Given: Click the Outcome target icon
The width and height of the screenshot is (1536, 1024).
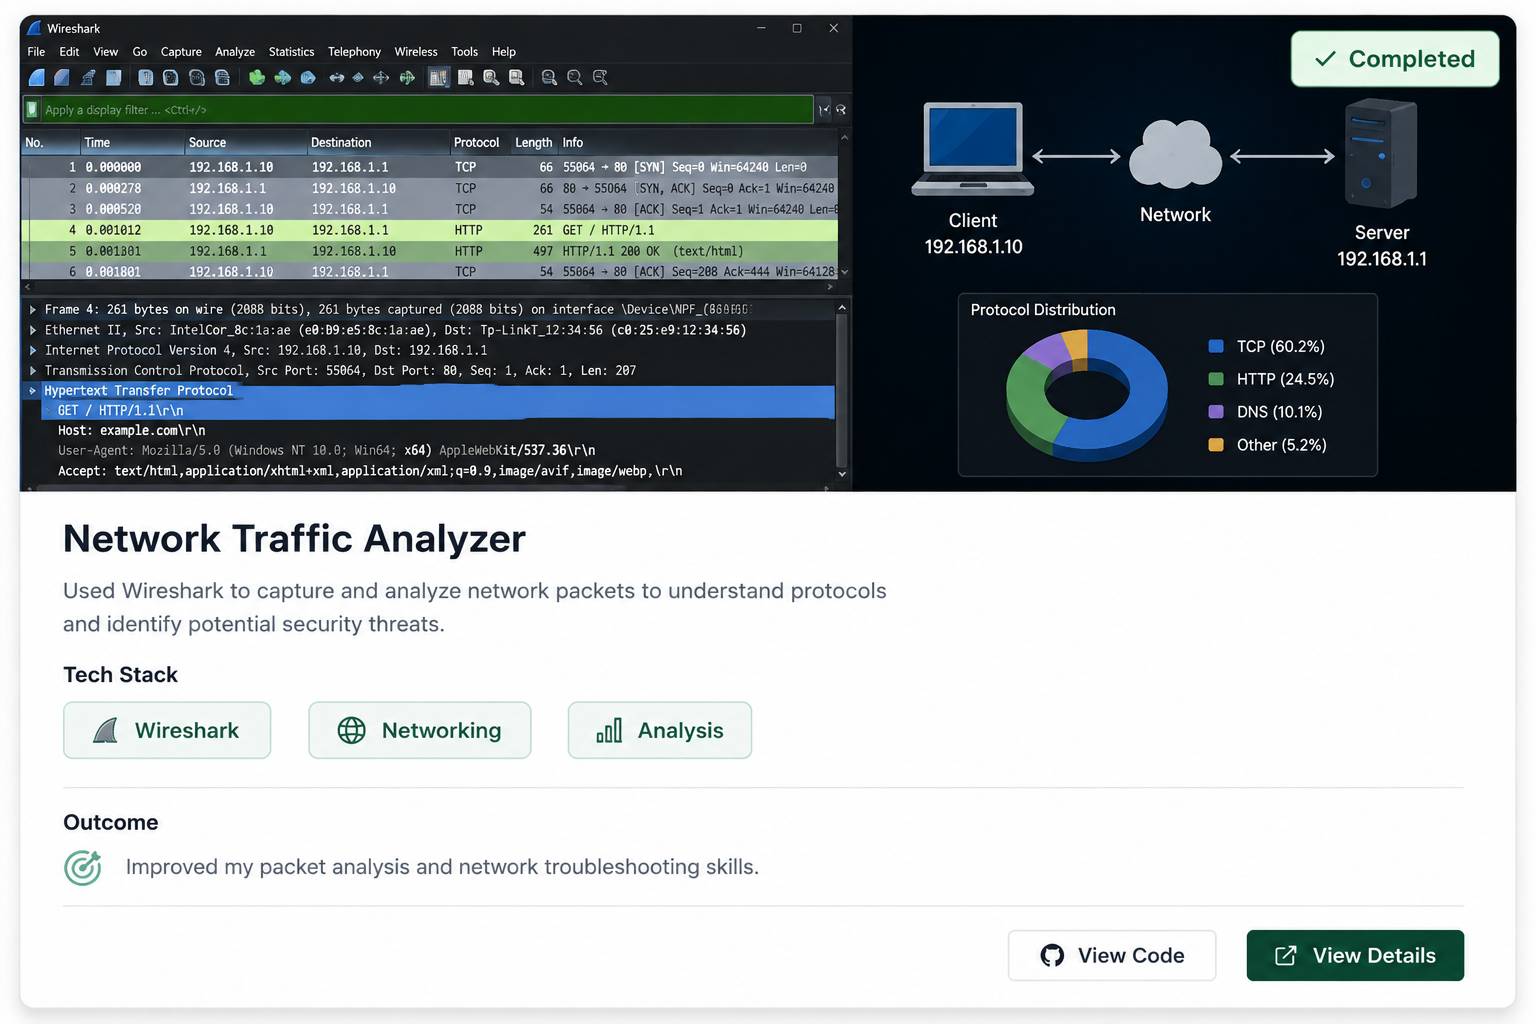Looking at the screenshot, I should point(83,867).
